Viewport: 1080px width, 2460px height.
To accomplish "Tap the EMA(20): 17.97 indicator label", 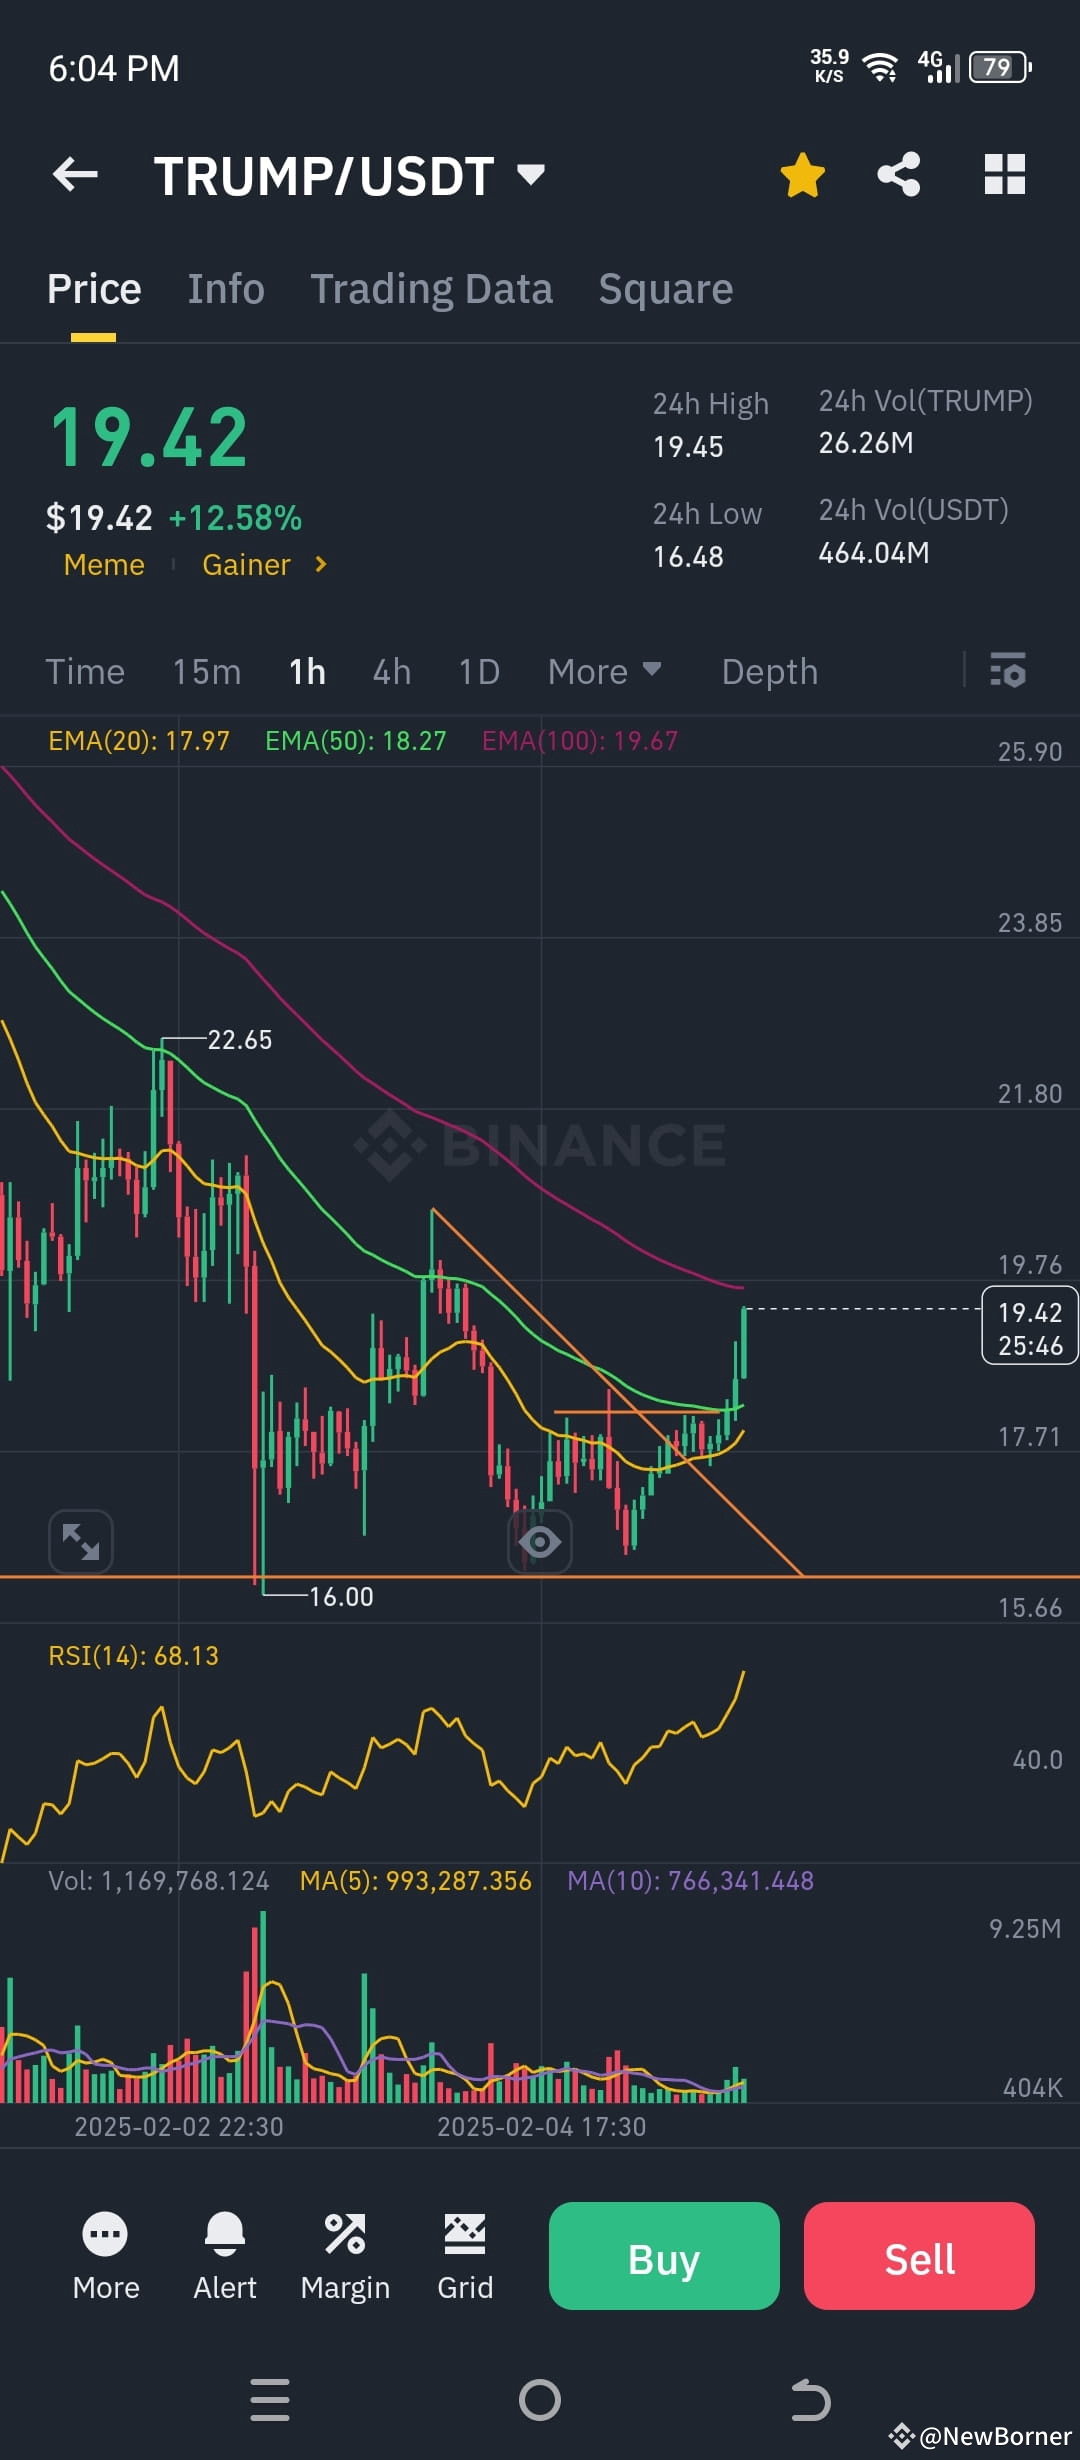I will pyautogui.click(x=139, y=741).
